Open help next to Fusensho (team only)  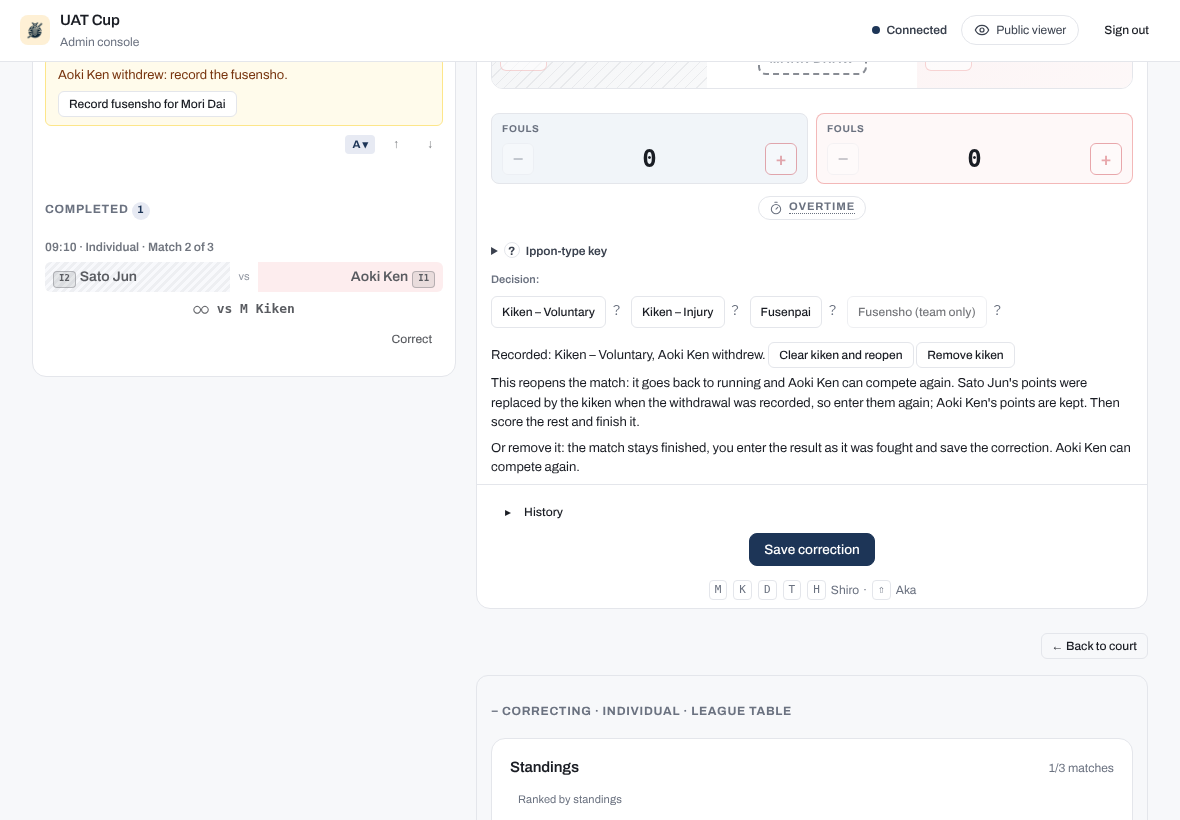[x=997, y=310]
